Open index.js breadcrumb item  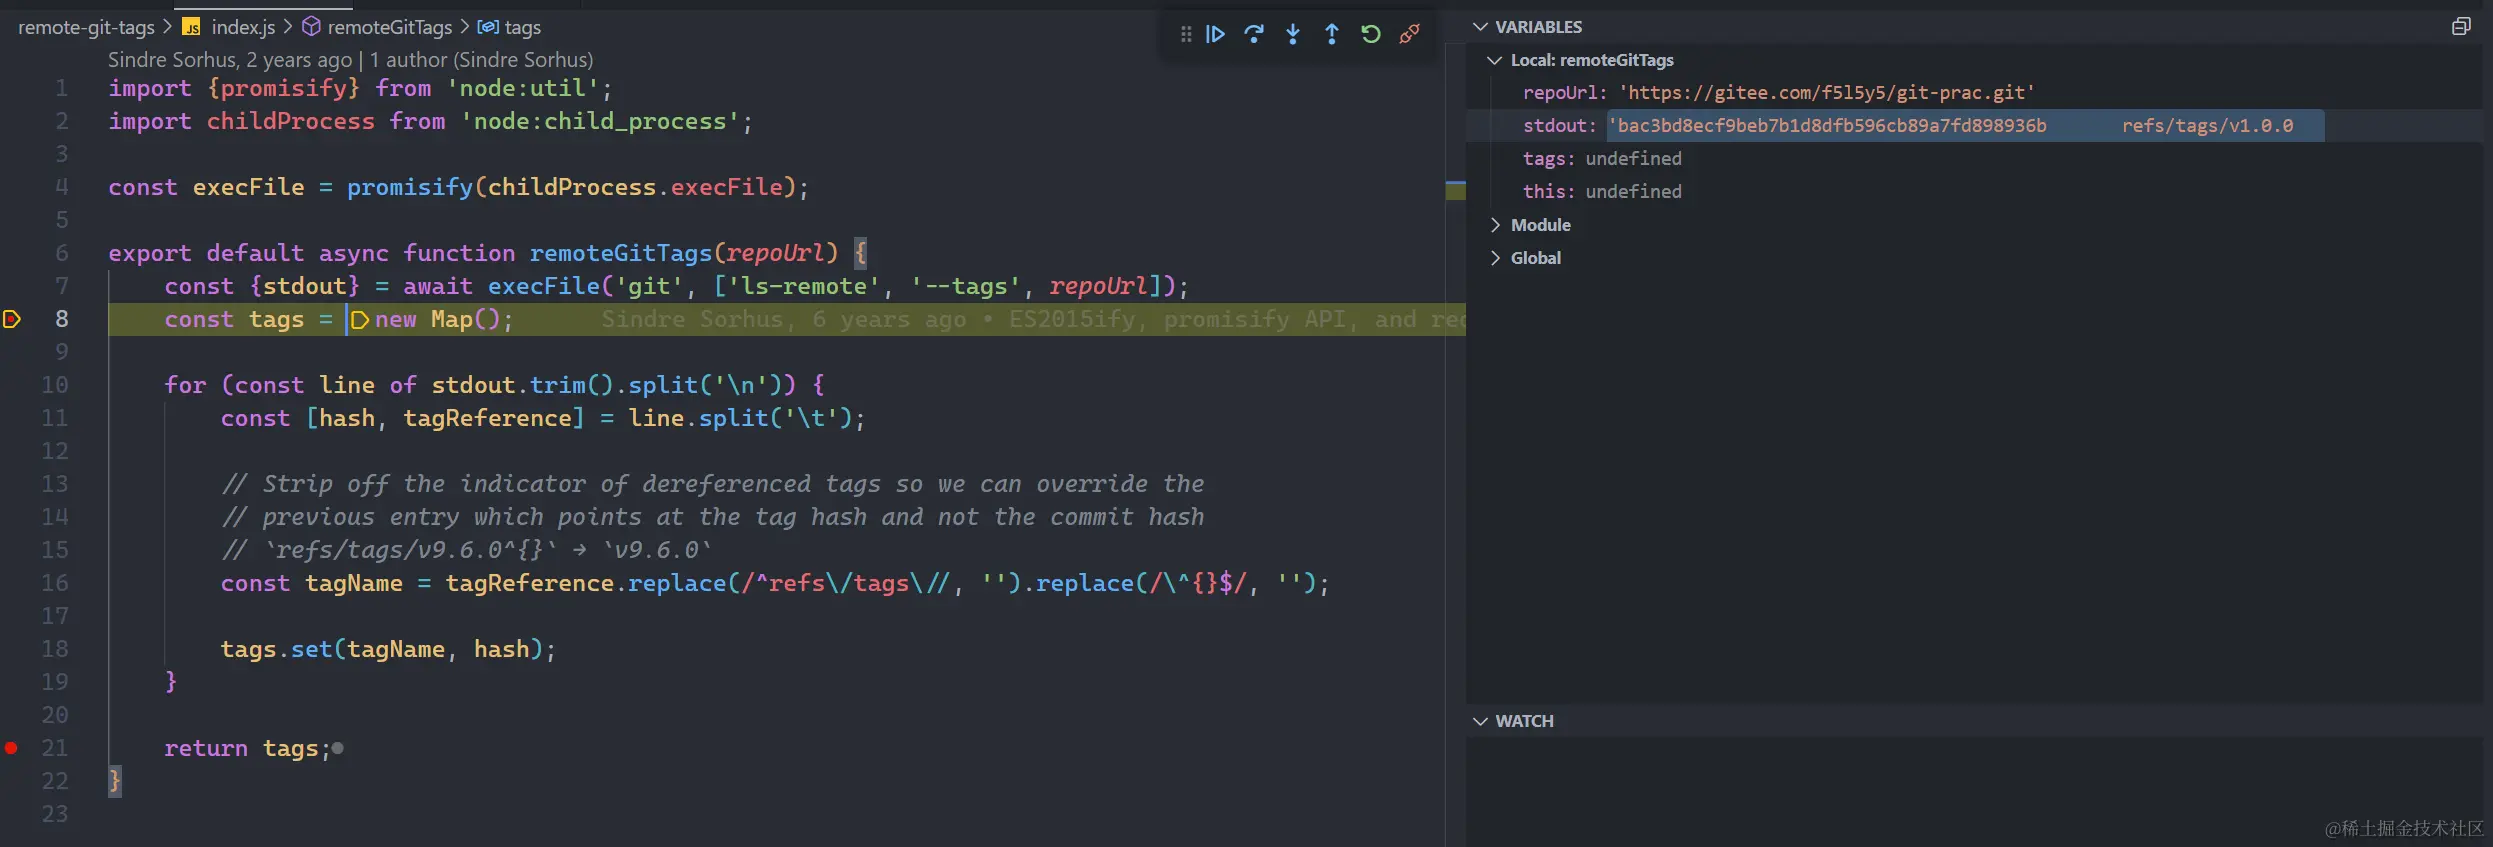(x=243, y=27)
